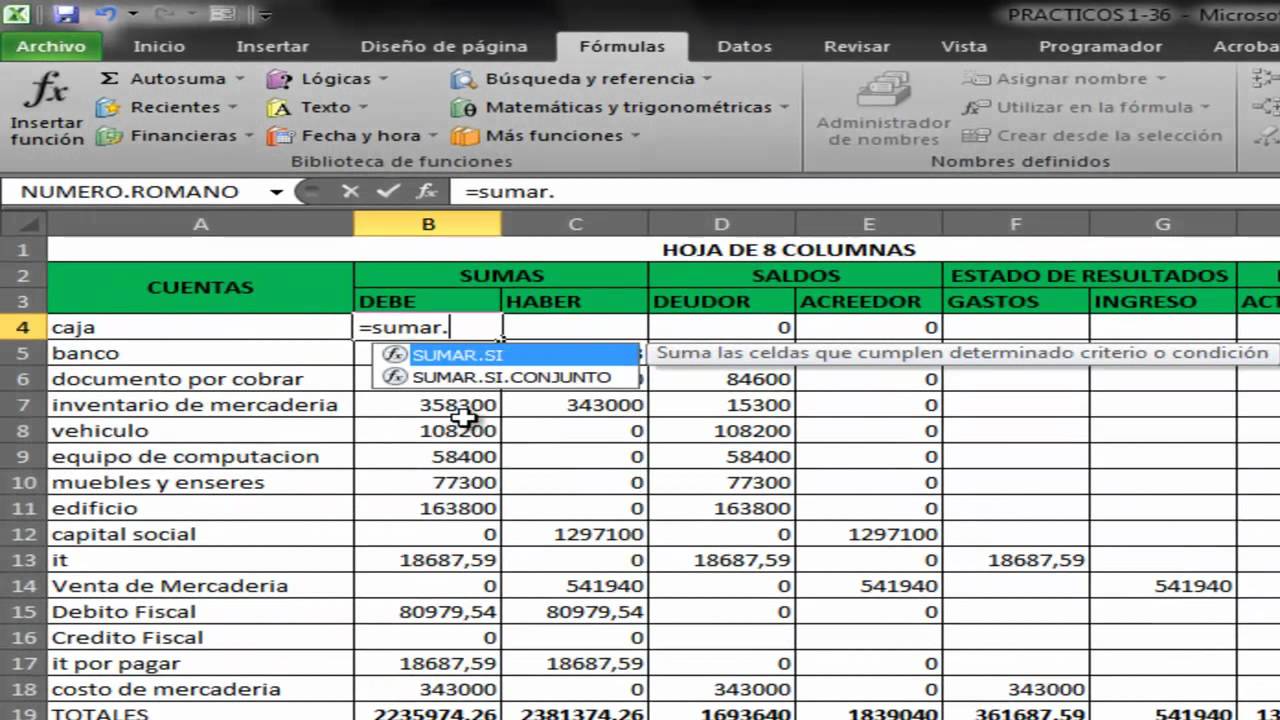The image size is (1280, 720).
Task: Switch to the Vista tab
Action: [964, 46]
